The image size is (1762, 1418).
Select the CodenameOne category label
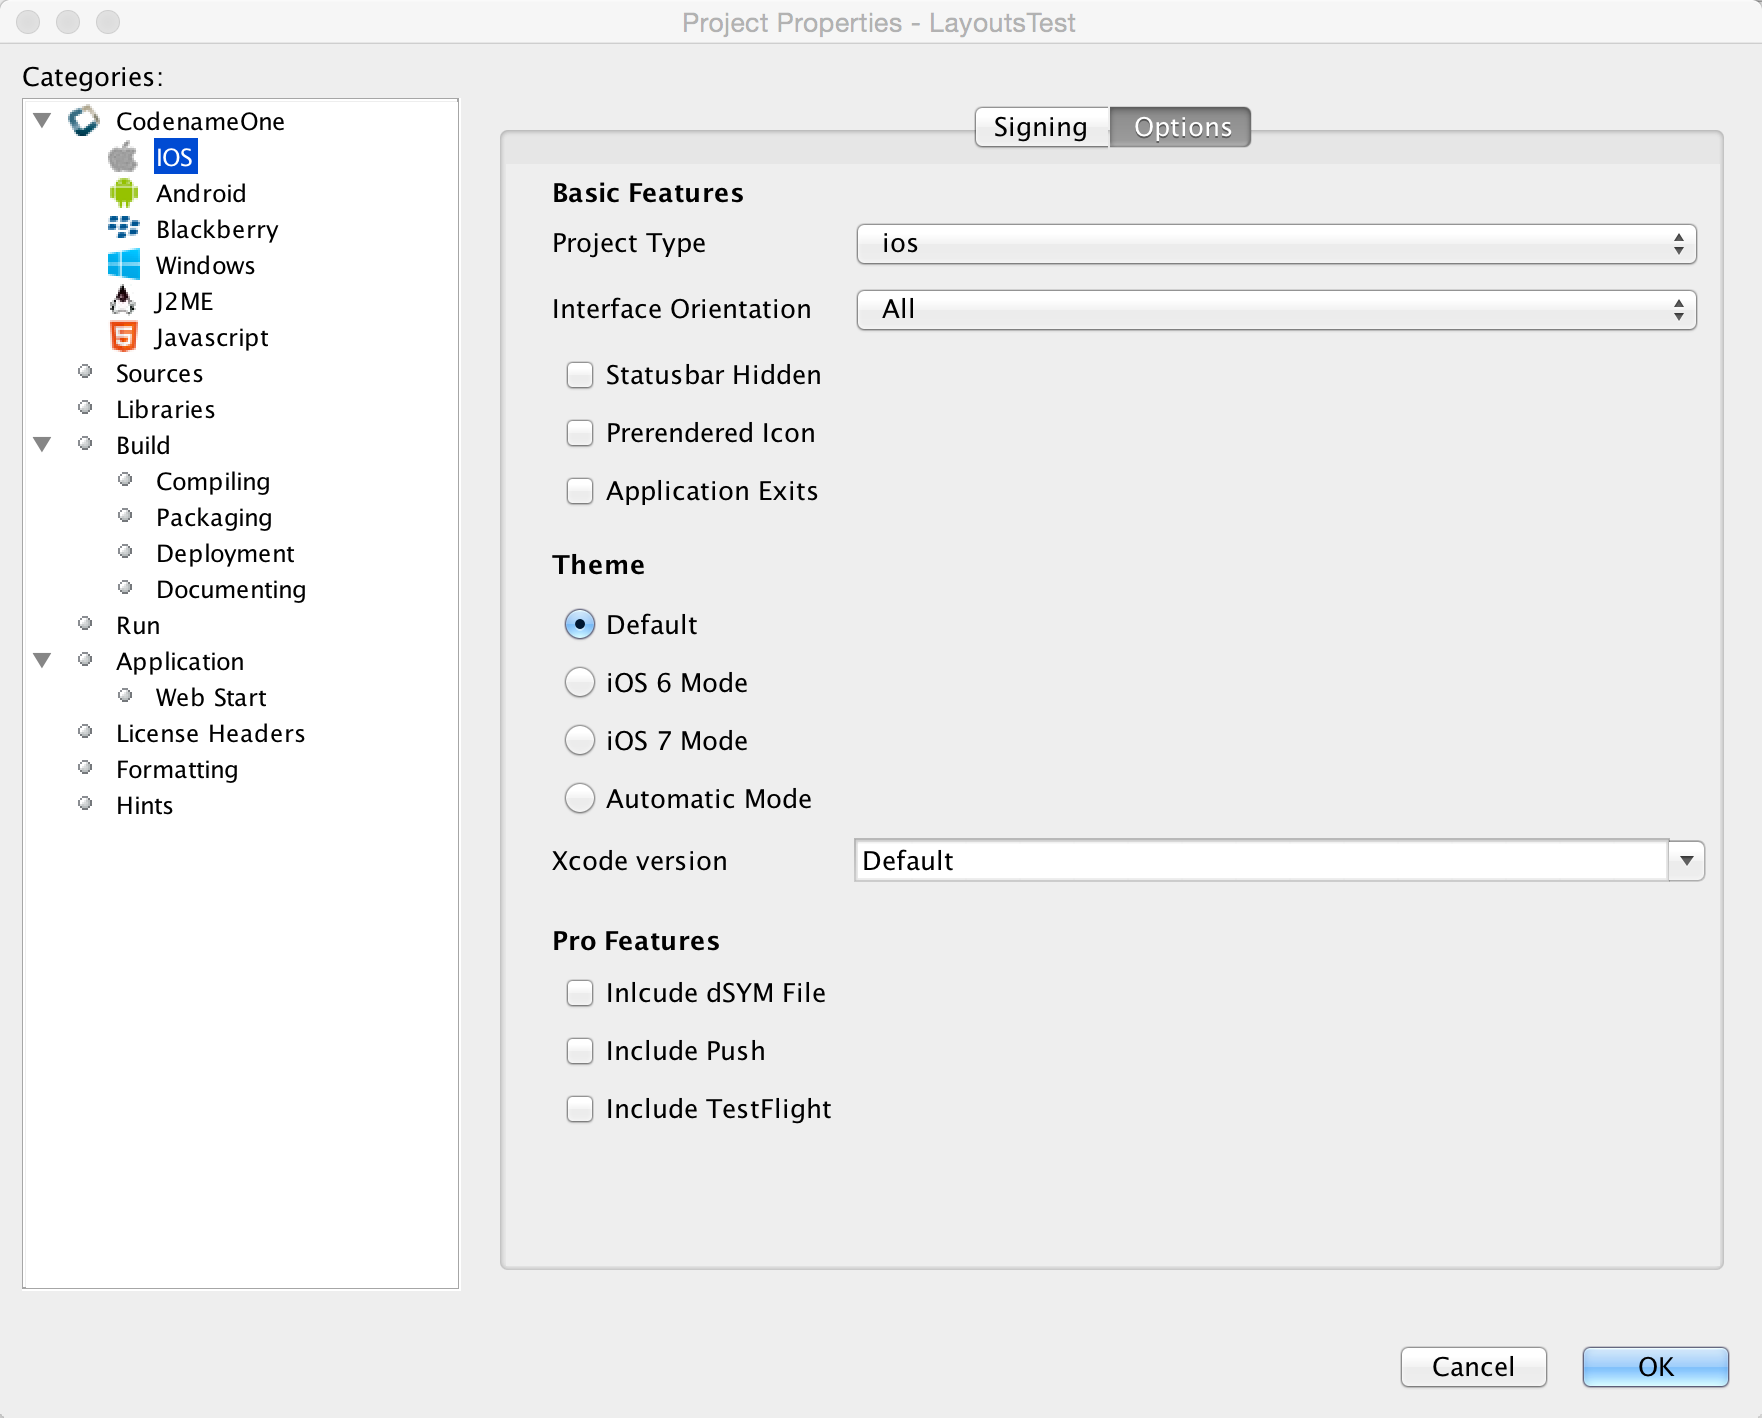pyautogui.click(x=200, y=121)
